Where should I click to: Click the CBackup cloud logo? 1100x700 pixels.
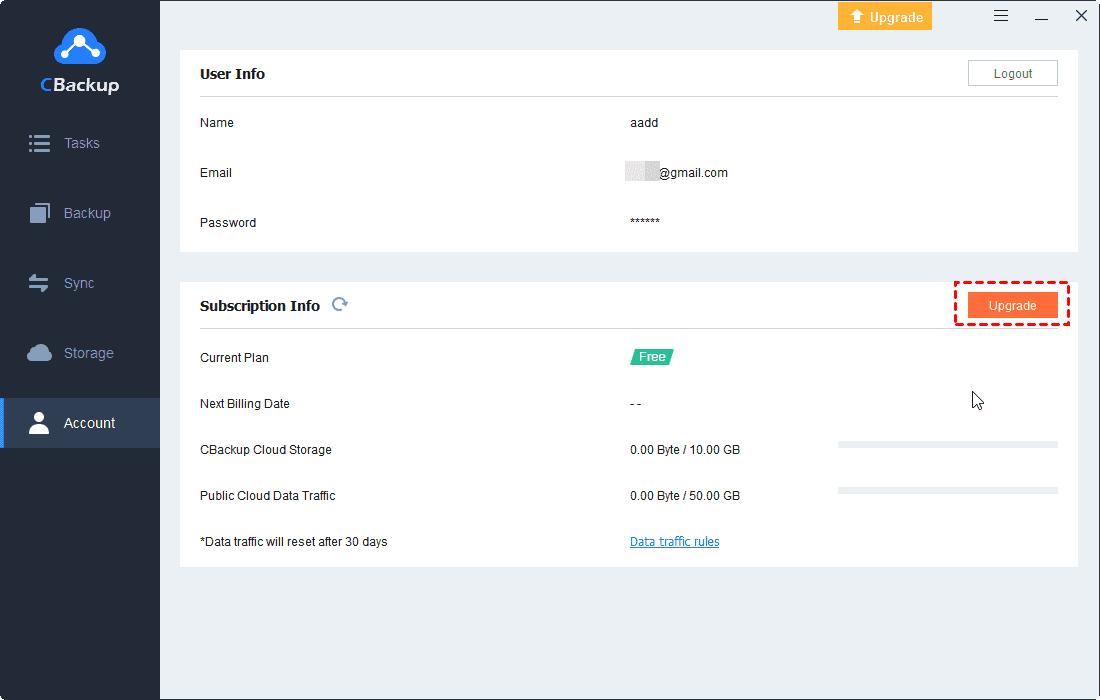click(80, 47)
